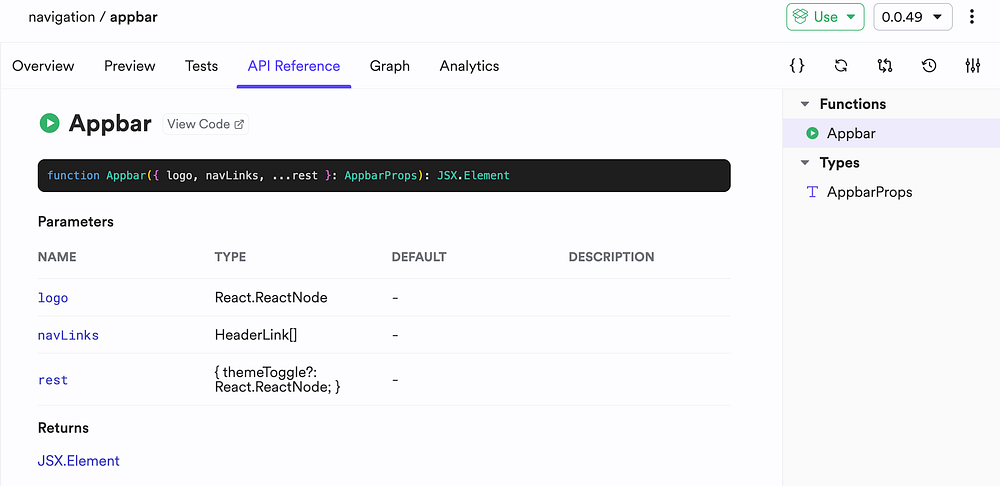Click the green play icon beside Appbar heading
1000x486 pixels.
click(49, 123)
